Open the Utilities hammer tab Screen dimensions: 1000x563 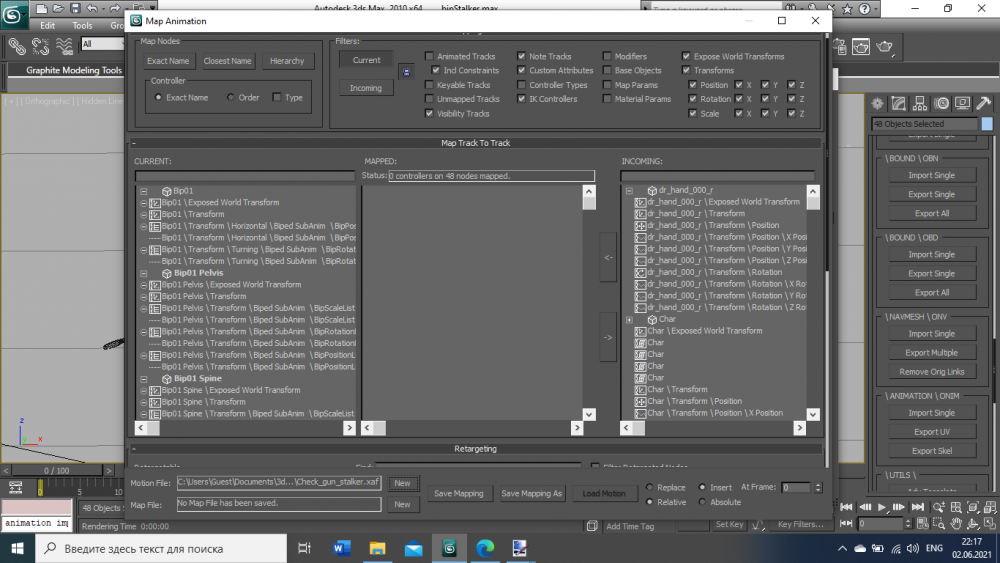[x=983, y=104]
